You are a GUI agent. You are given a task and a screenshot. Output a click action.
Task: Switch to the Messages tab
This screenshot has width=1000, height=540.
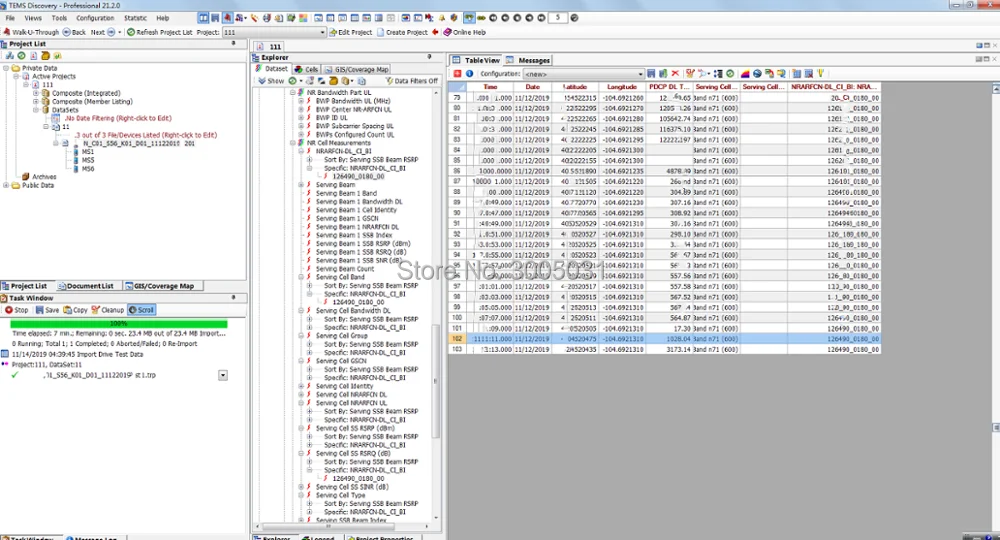(x=528, y=60)
